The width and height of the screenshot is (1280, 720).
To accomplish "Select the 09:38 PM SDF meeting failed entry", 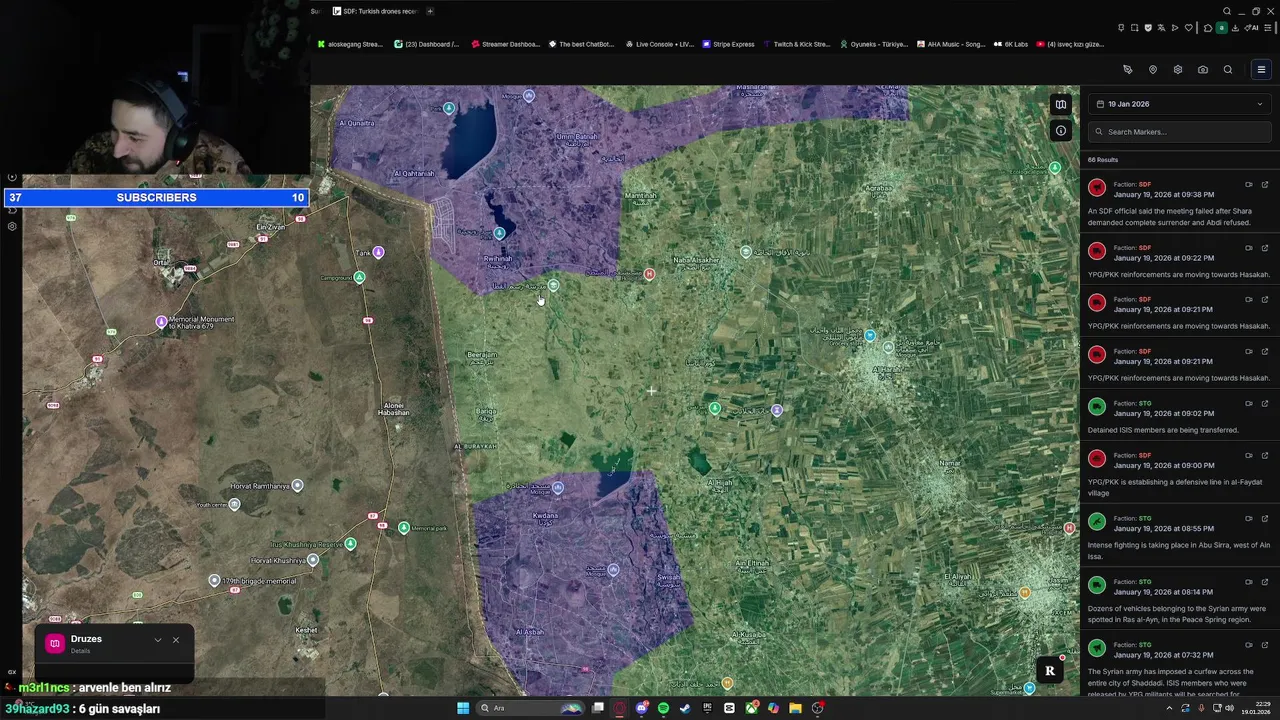I will click(1179, 203).
